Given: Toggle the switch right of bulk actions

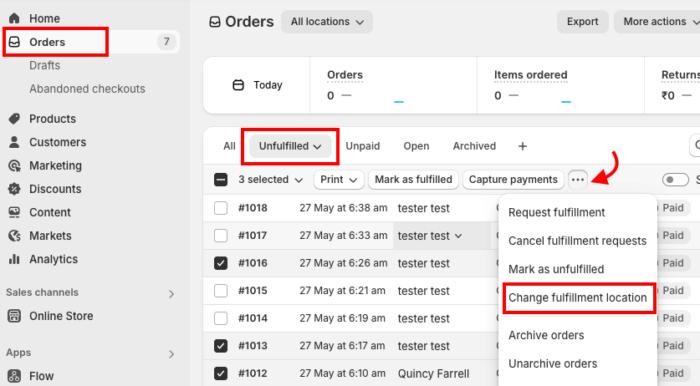Looking at the screenshot, I should pos(675,180).
